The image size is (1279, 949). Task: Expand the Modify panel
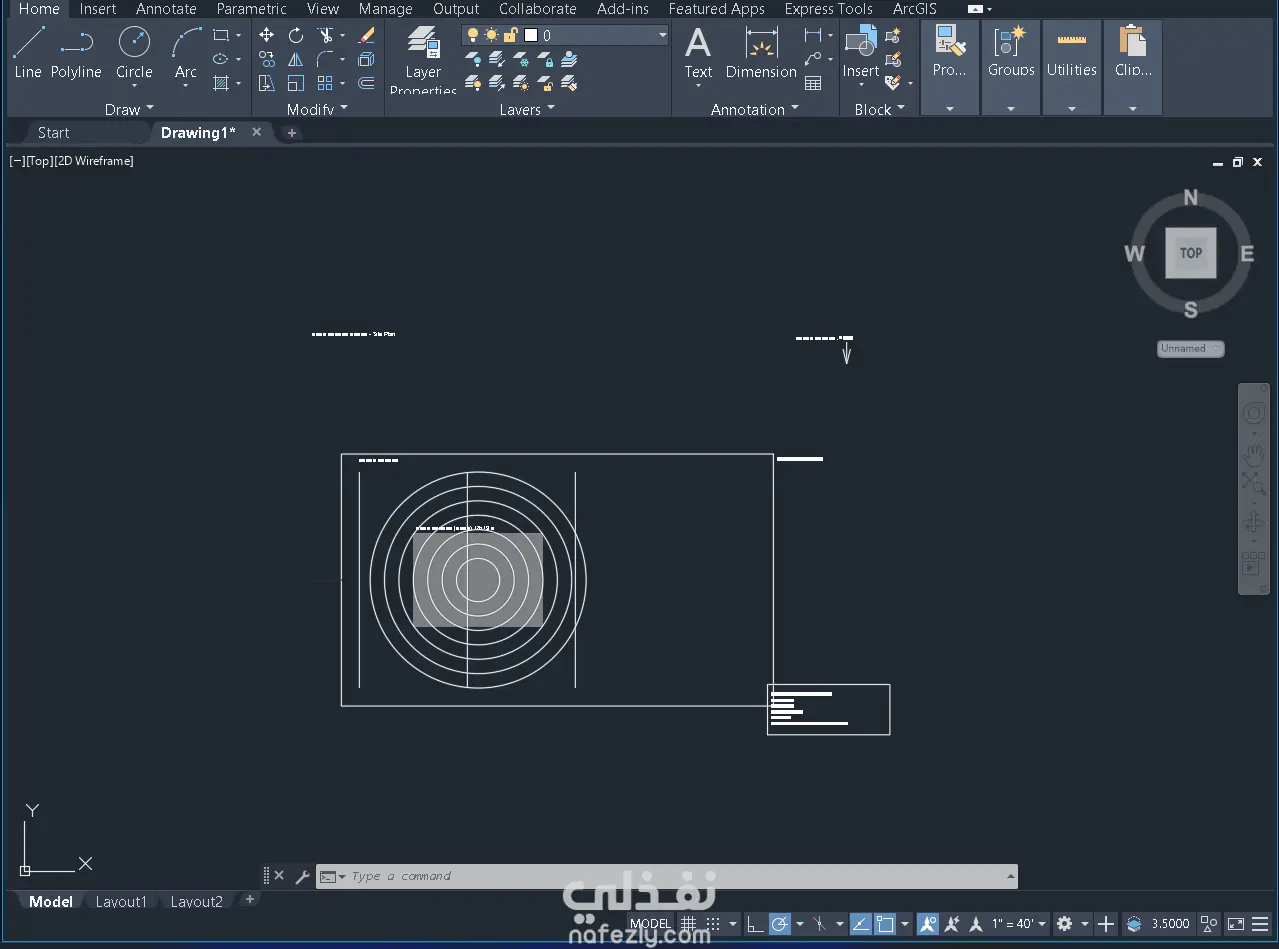coord(317,109)
